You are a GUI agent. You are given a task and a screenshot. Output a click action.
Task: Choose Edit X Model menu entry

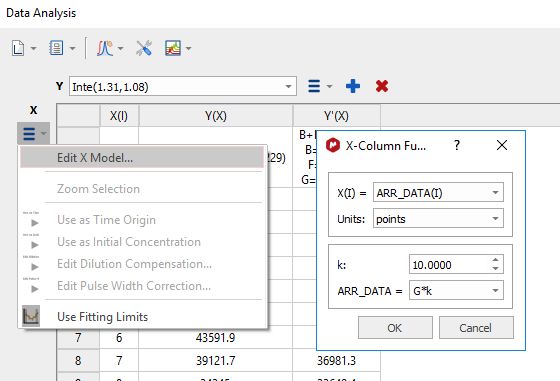pos(142,157)
